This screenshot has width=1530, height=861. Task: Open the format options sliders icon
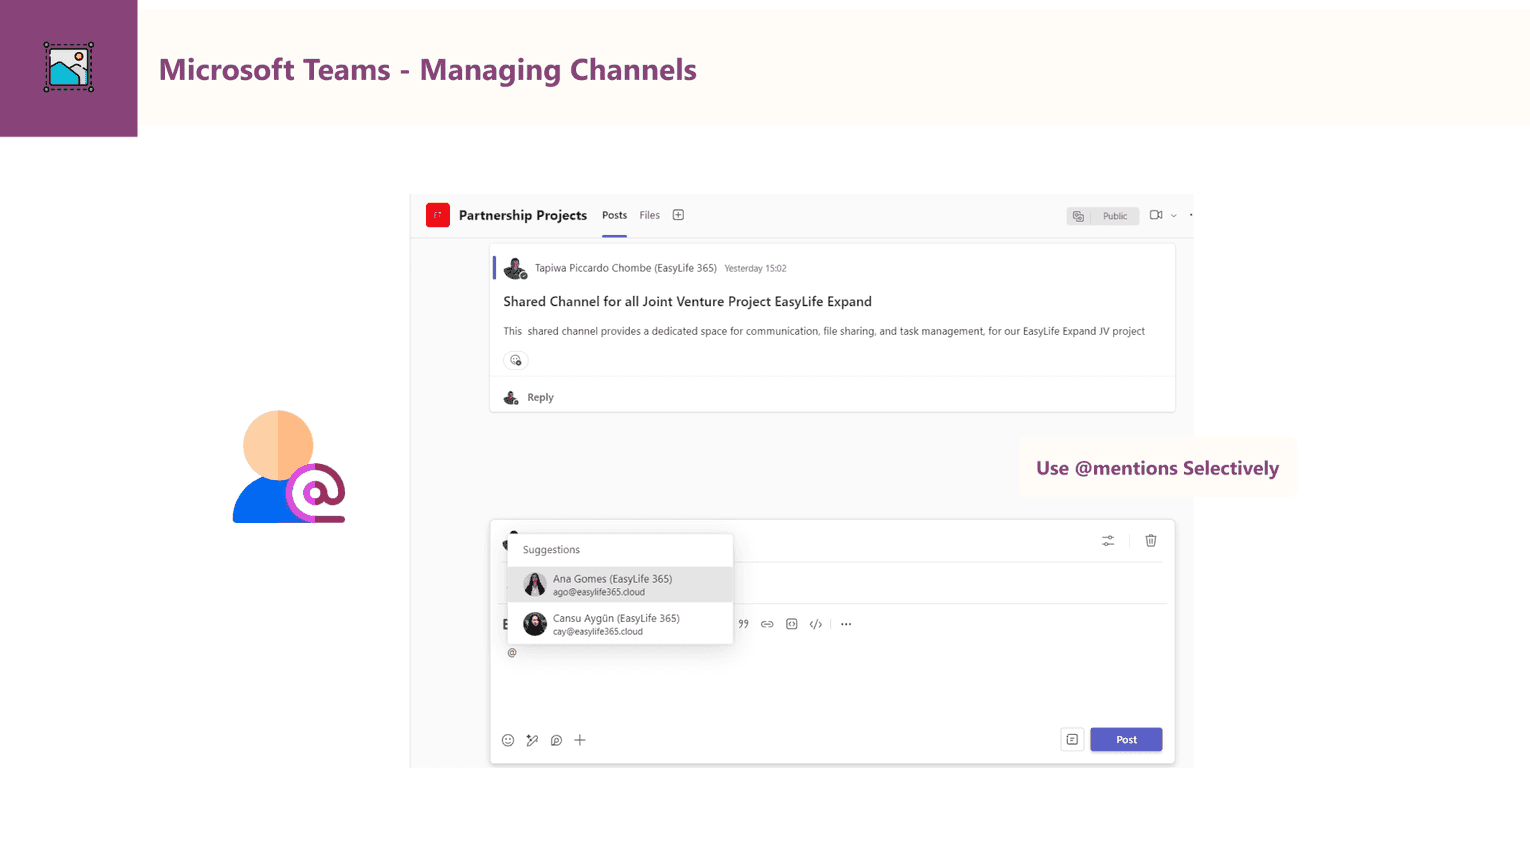1108,540
